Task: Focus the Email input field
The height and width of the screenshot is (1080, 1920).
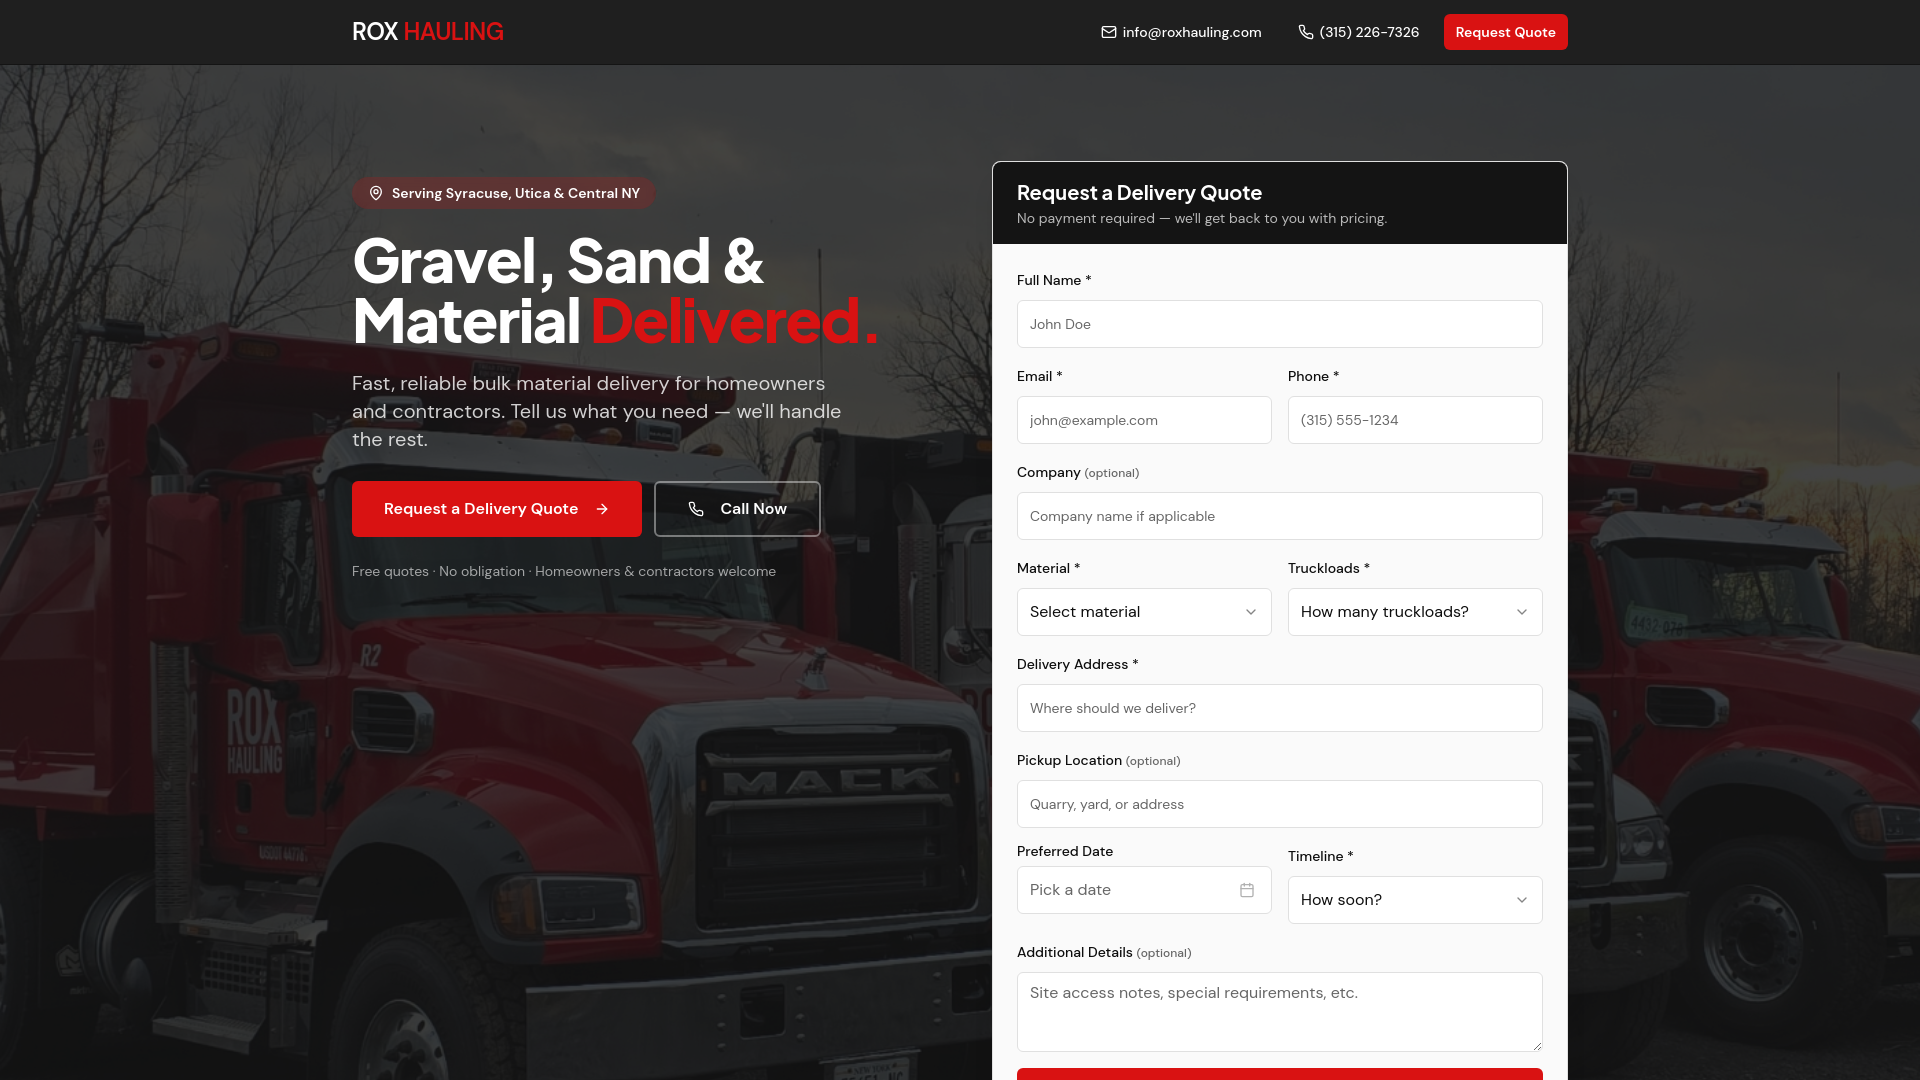Action: tap(1144, 420)
